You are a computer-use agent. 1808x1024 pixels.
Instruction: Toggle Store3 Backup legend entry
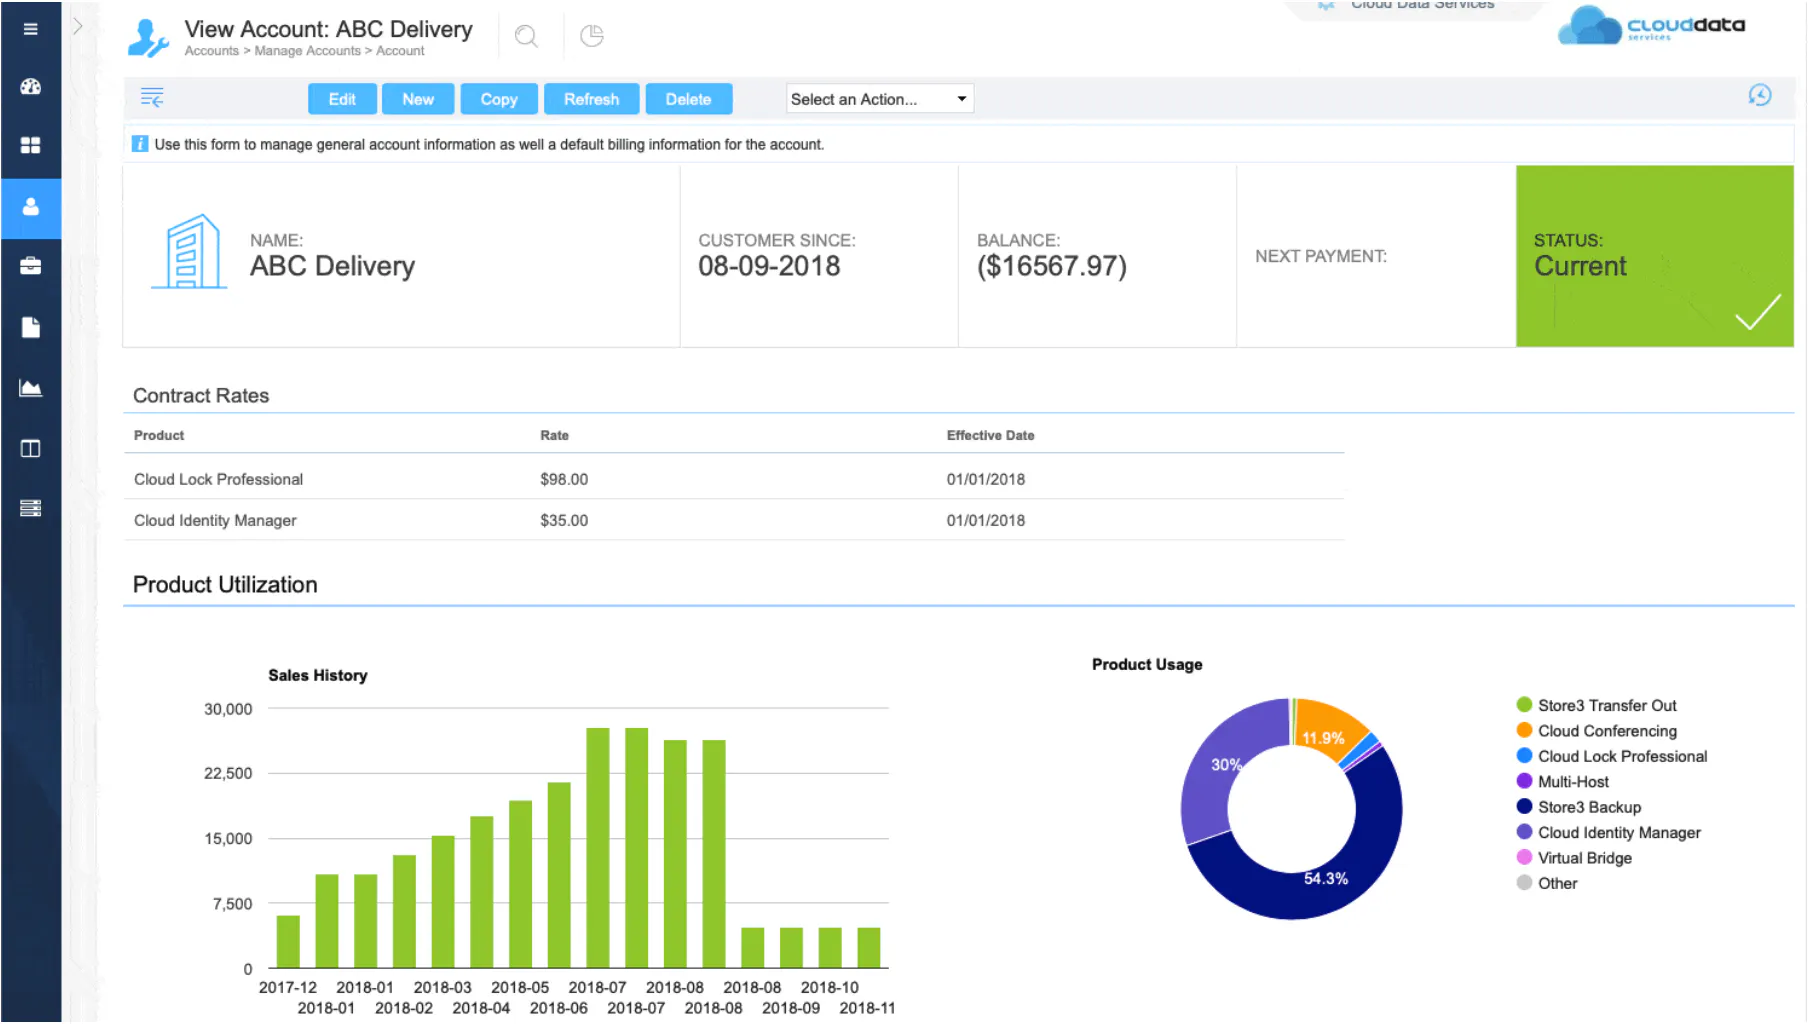[x=1588, y=807]
